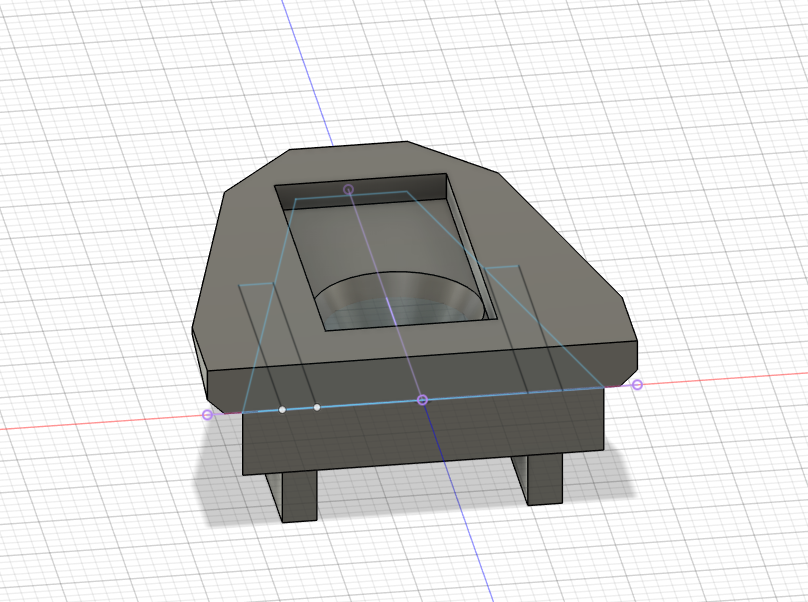Click the second white sketch point near the left slot
The width and height of the screenshot is (808, 602).
(x=317, y=407)
